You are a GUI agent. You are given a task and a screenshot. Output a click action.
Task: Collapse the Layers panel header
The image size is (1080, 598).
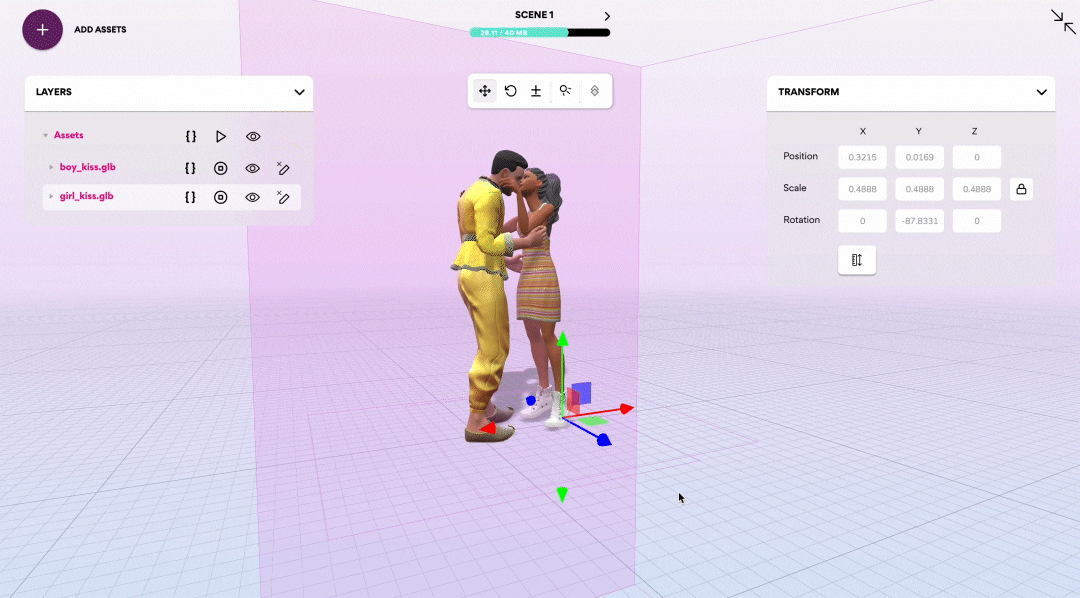299,92
